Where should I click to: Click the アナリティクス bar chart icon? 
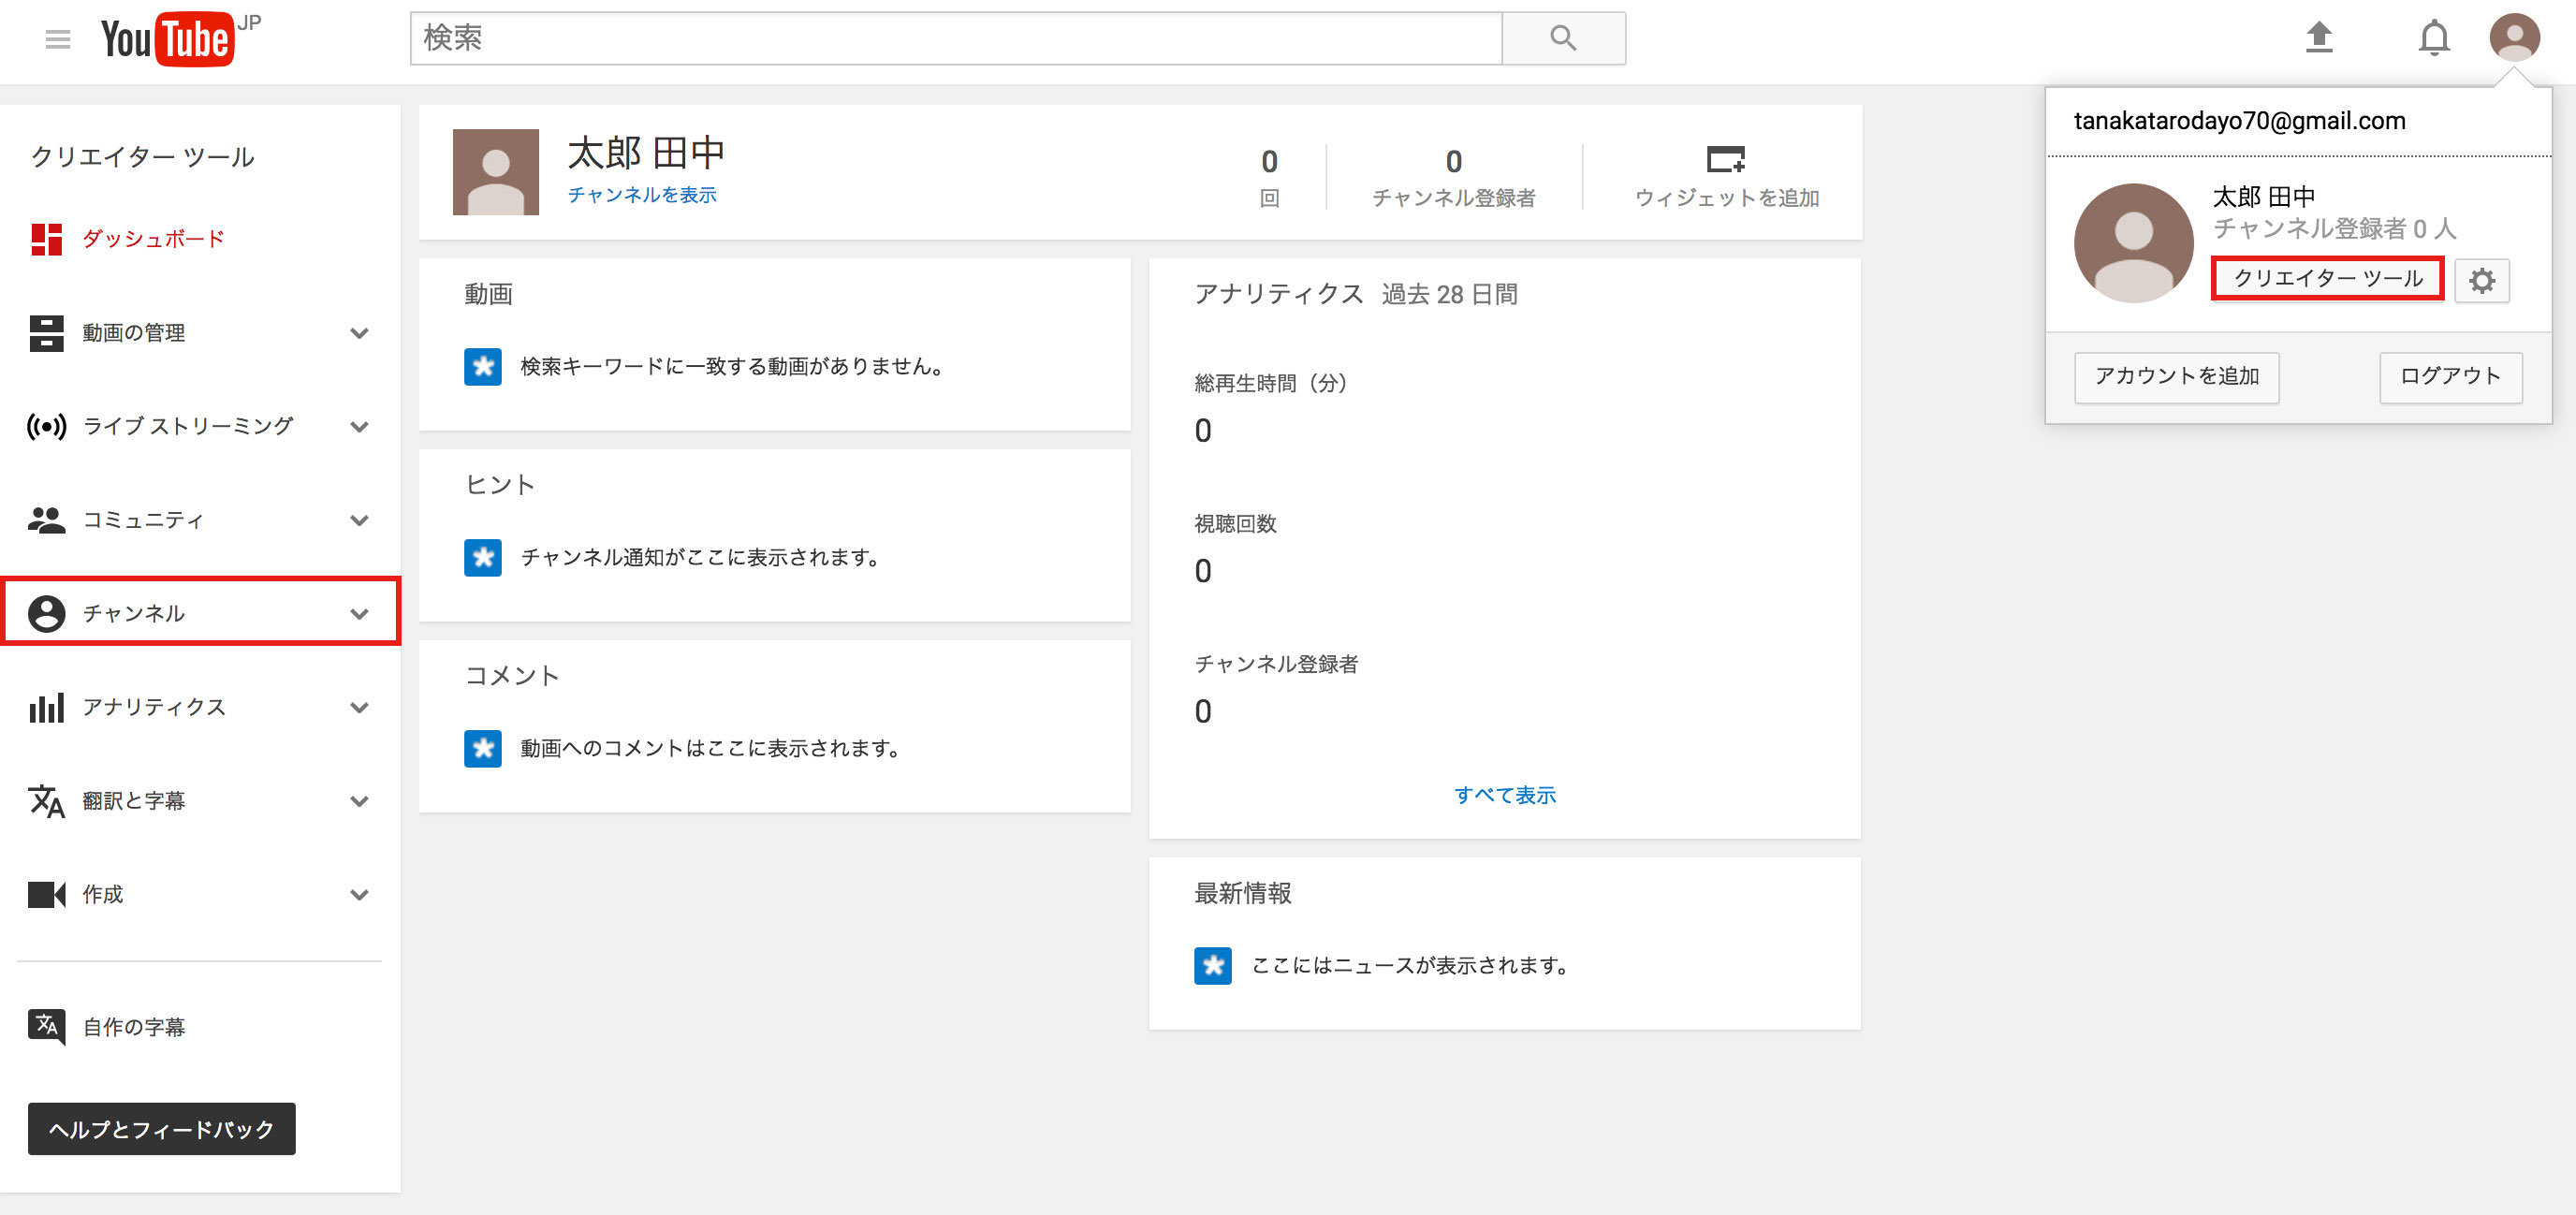[46, 708]
